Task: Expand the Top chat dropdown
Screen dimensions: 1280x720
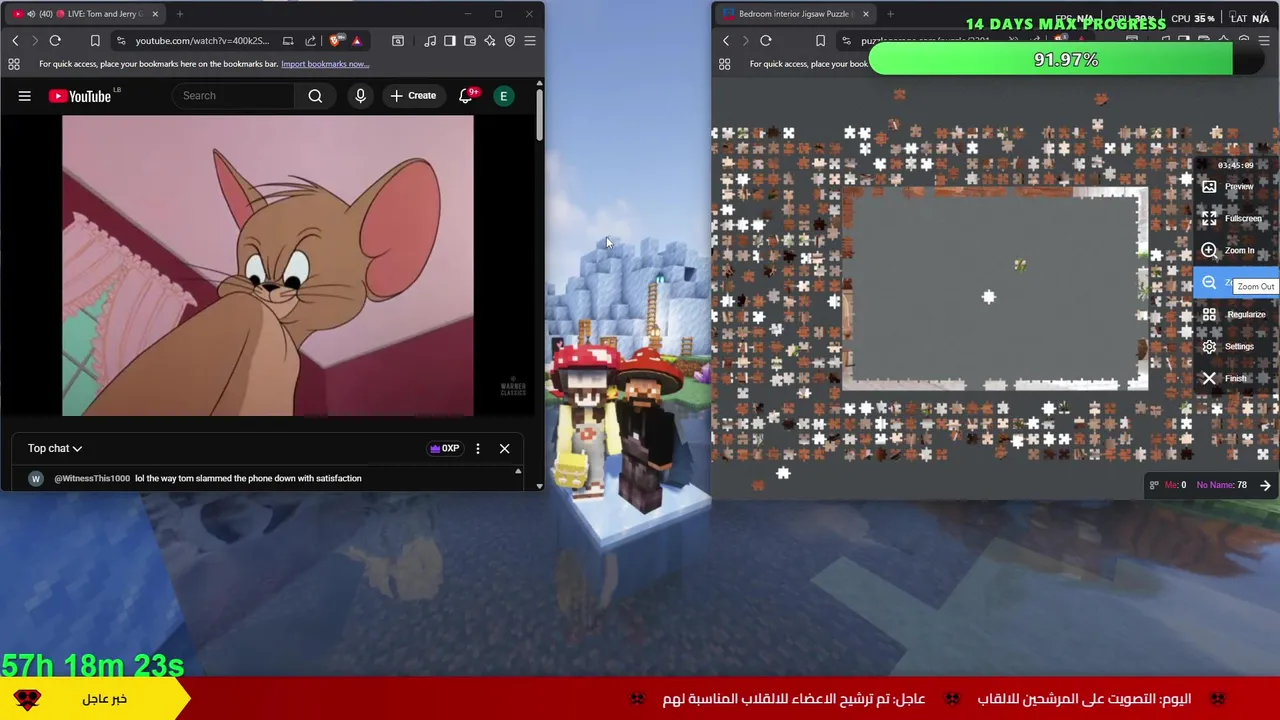Action: click(55, 448)
